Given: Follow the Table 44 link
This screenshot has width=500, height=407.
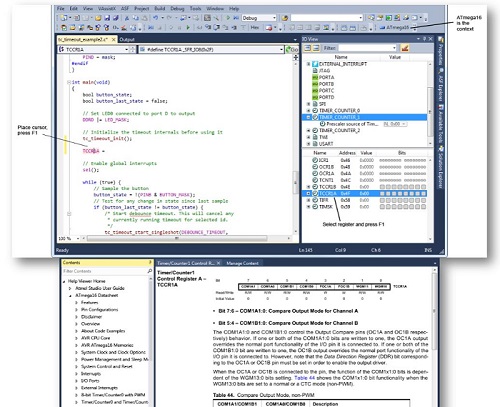Looking at the screenshot, I should [304, 378].
